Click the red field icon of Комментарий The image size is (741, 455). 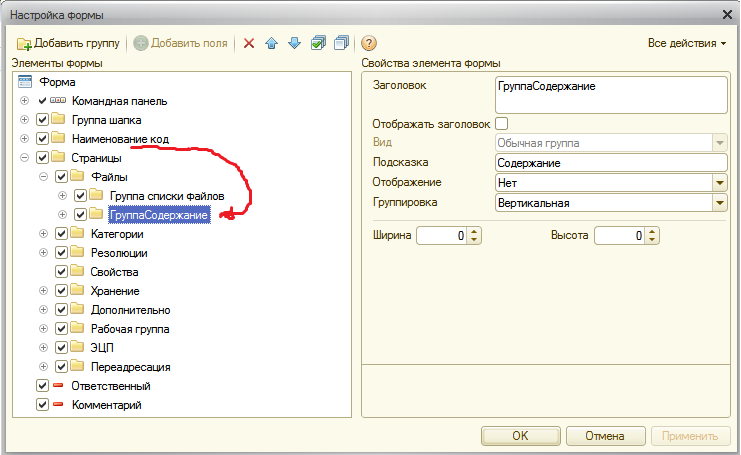click(58, 404)
